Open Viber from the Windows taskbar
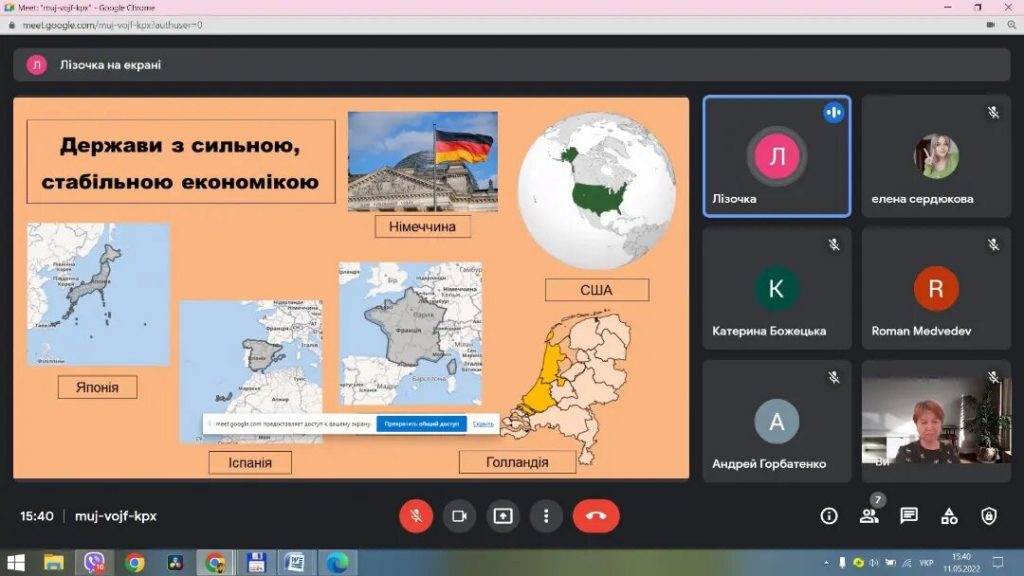 pyautogui.click(x=94, y=562)
